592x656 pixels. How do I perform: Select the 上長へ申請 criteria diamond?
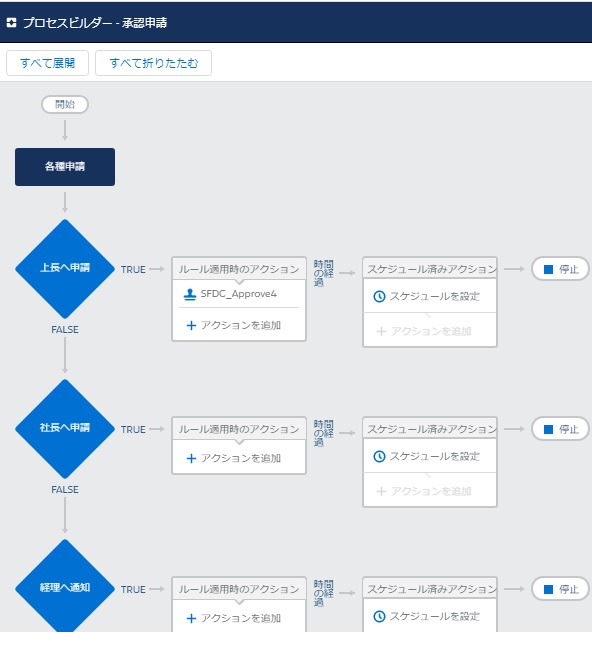click(65, 269)
